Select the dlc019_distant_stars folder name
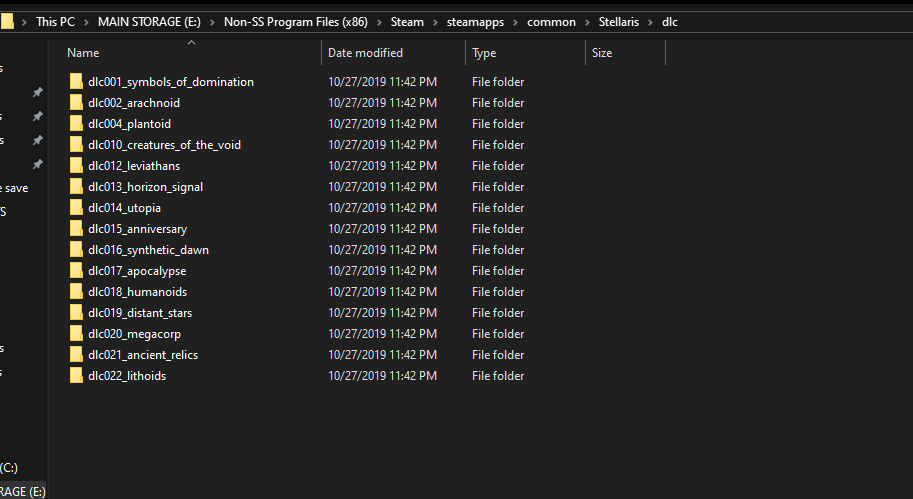Image resolution: width=913 pixels, height=499 pixels. pos(140,313)
